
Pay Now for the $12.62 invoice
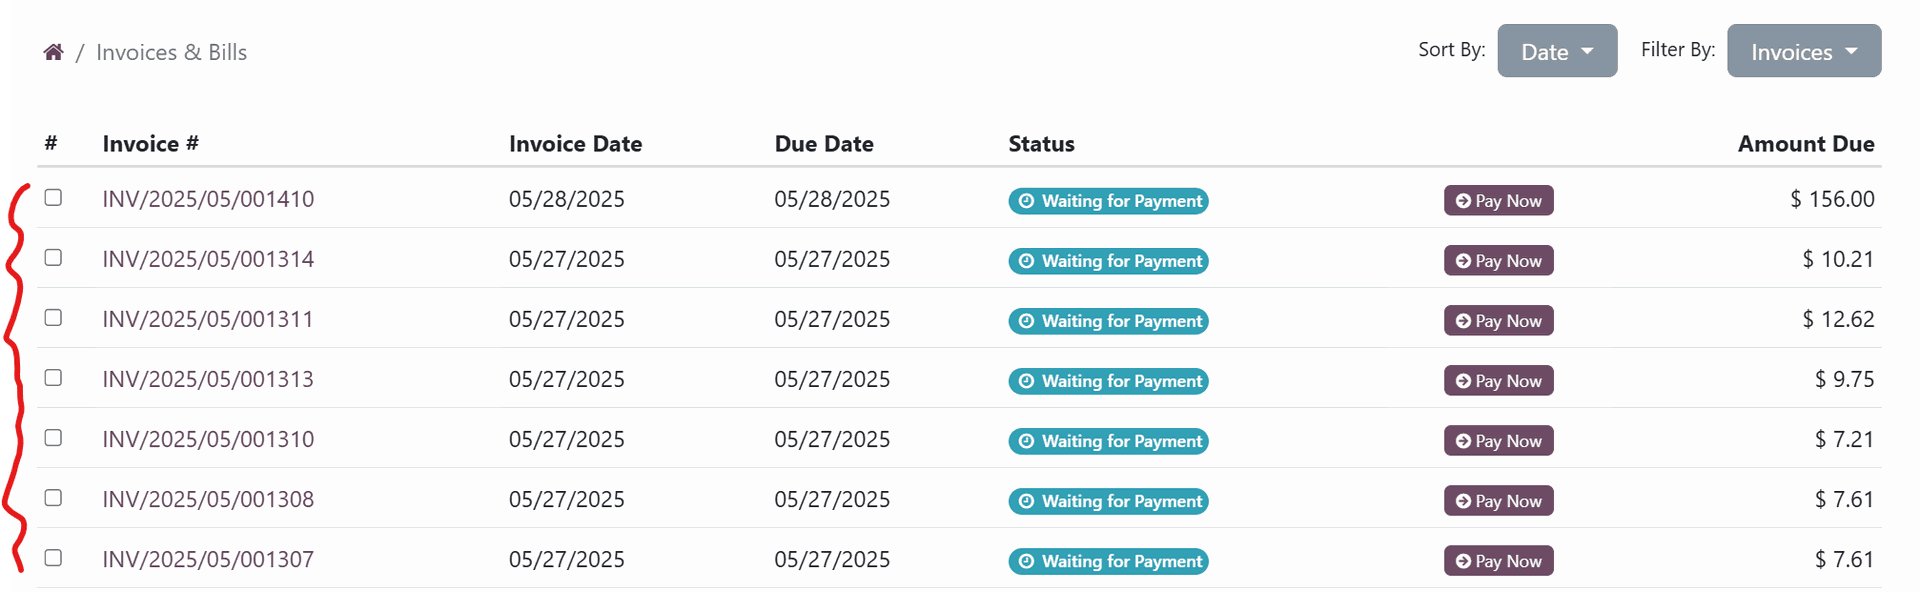click(x=1498, y=321)
